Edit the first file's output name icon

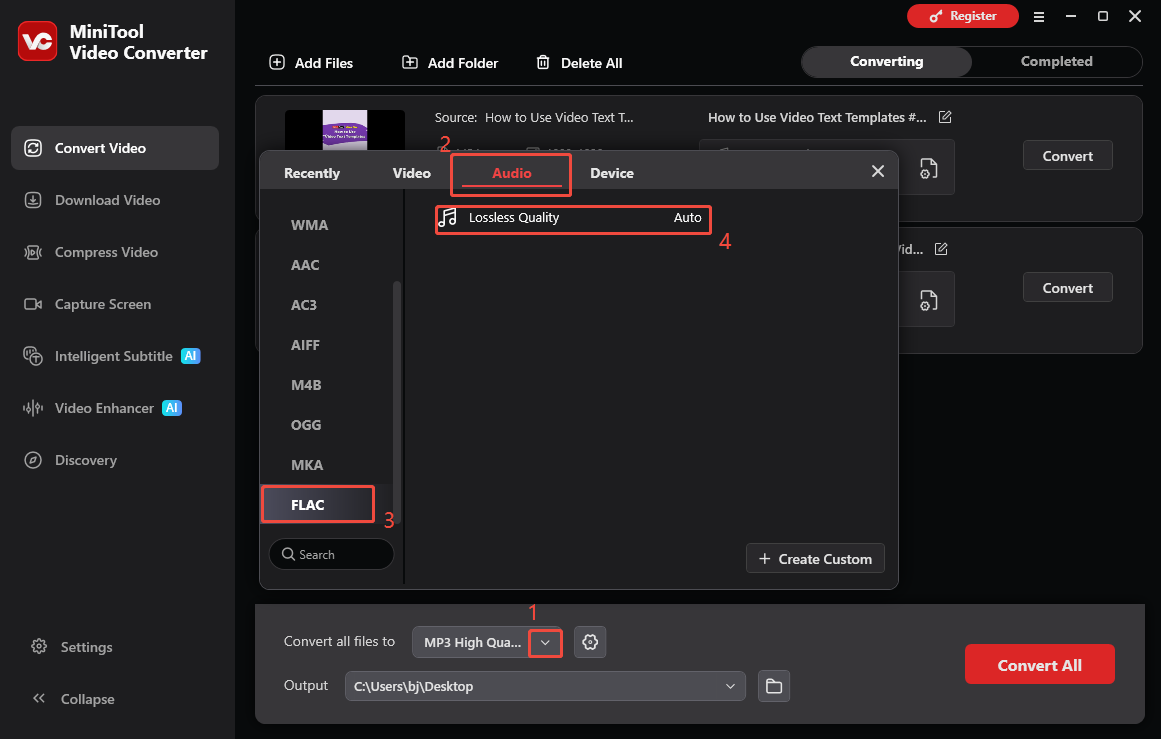coord(945,117)
